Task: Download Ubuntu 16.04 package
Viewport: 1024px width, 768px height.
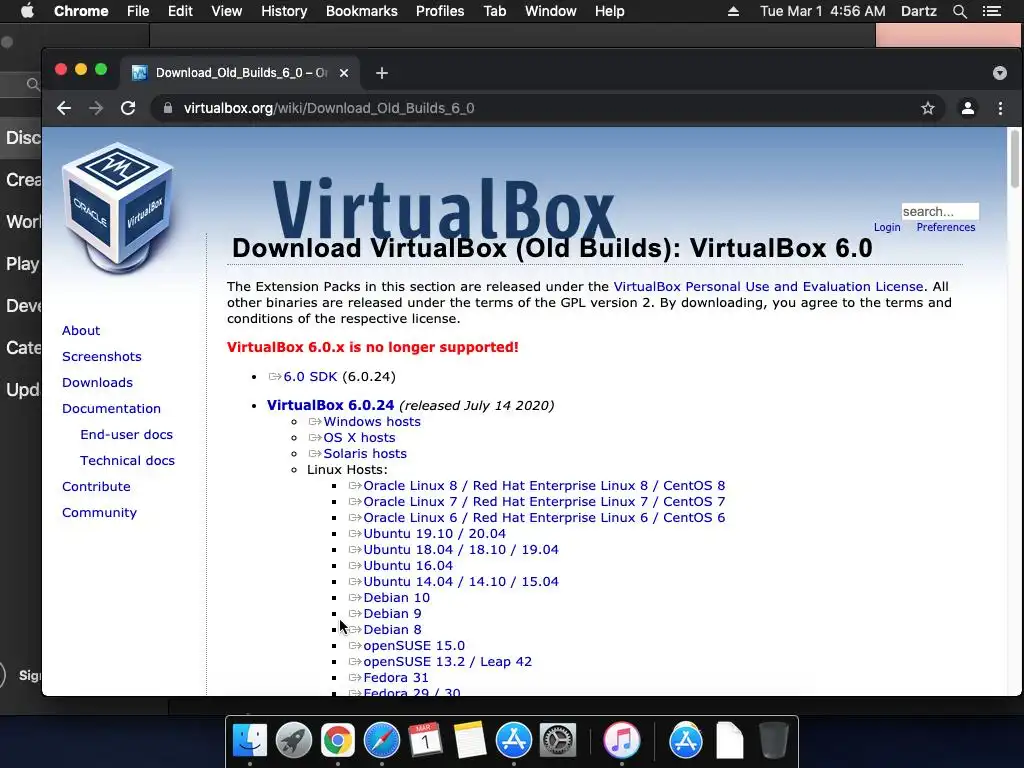Action: pos(408,566)
